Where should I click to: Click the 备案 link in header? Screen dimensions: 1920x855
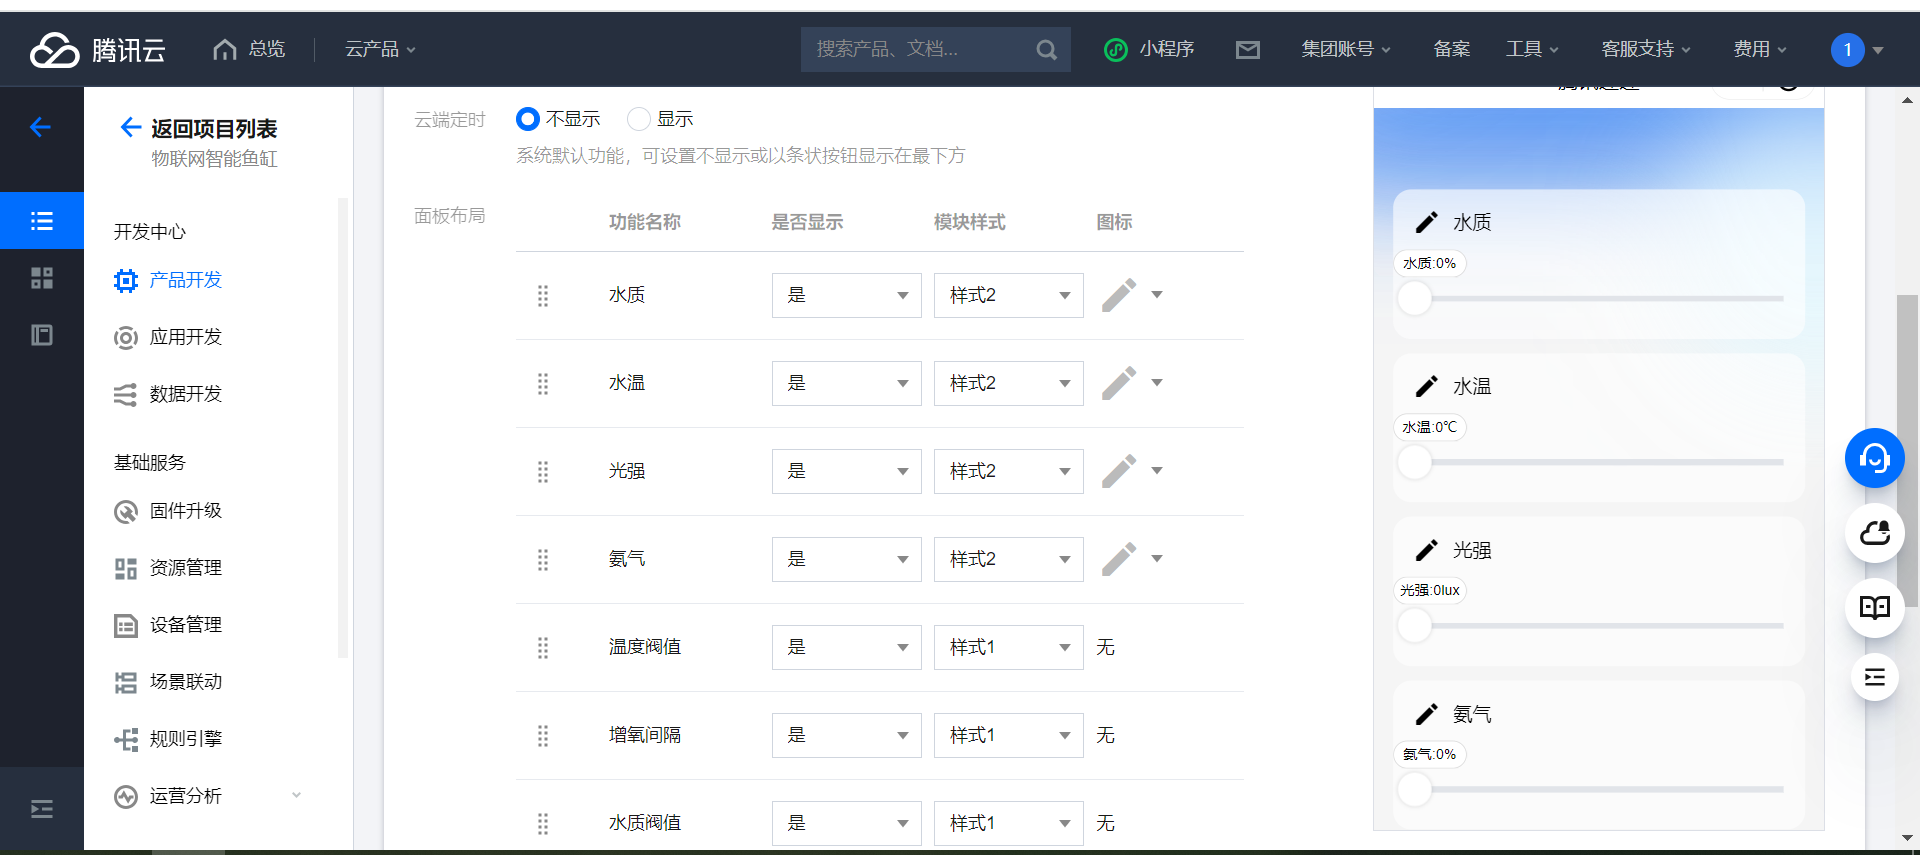coord(1451,49)
